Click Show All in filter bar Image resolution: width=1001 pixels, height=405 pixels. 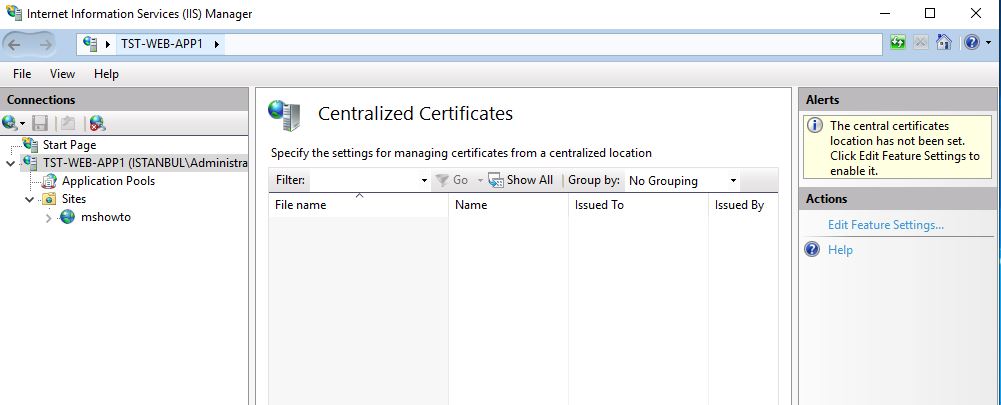tap(520, 180)
